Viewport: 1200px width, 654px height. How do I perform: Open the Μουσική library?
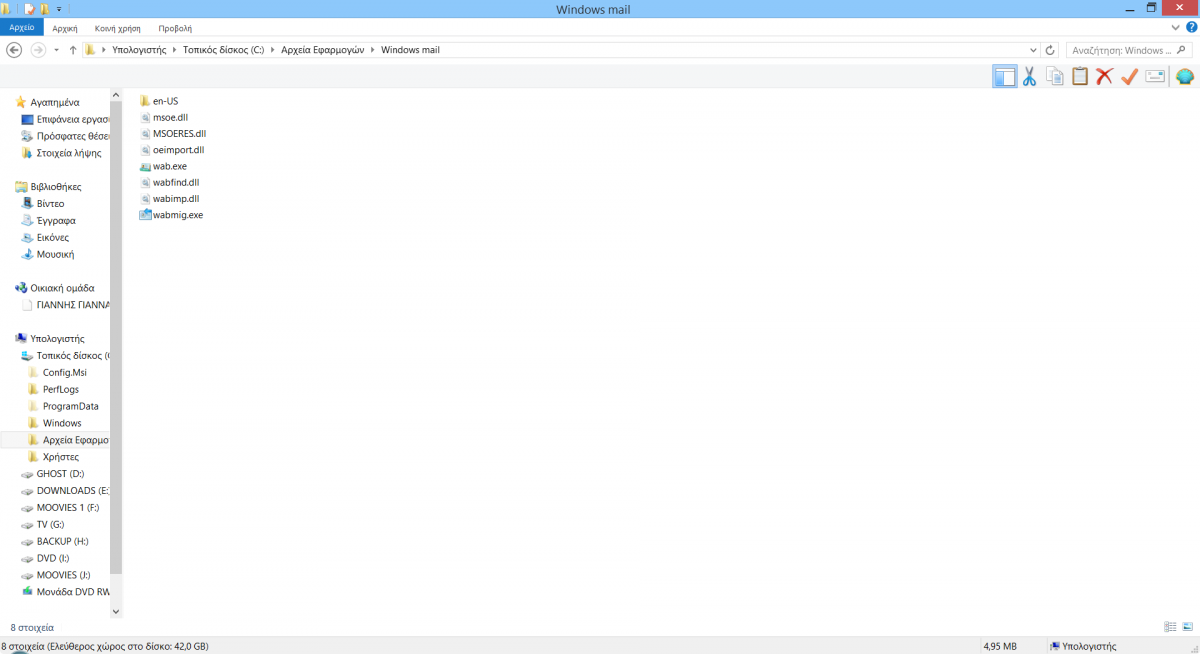48,254
